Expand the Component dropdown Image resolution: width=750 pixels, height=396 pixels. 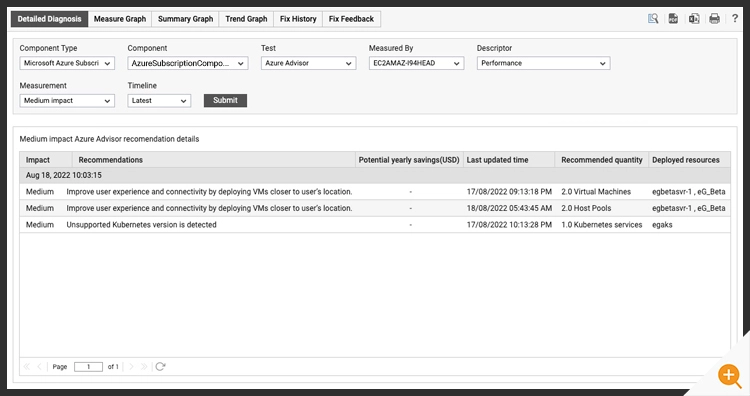tap(188, 63)
